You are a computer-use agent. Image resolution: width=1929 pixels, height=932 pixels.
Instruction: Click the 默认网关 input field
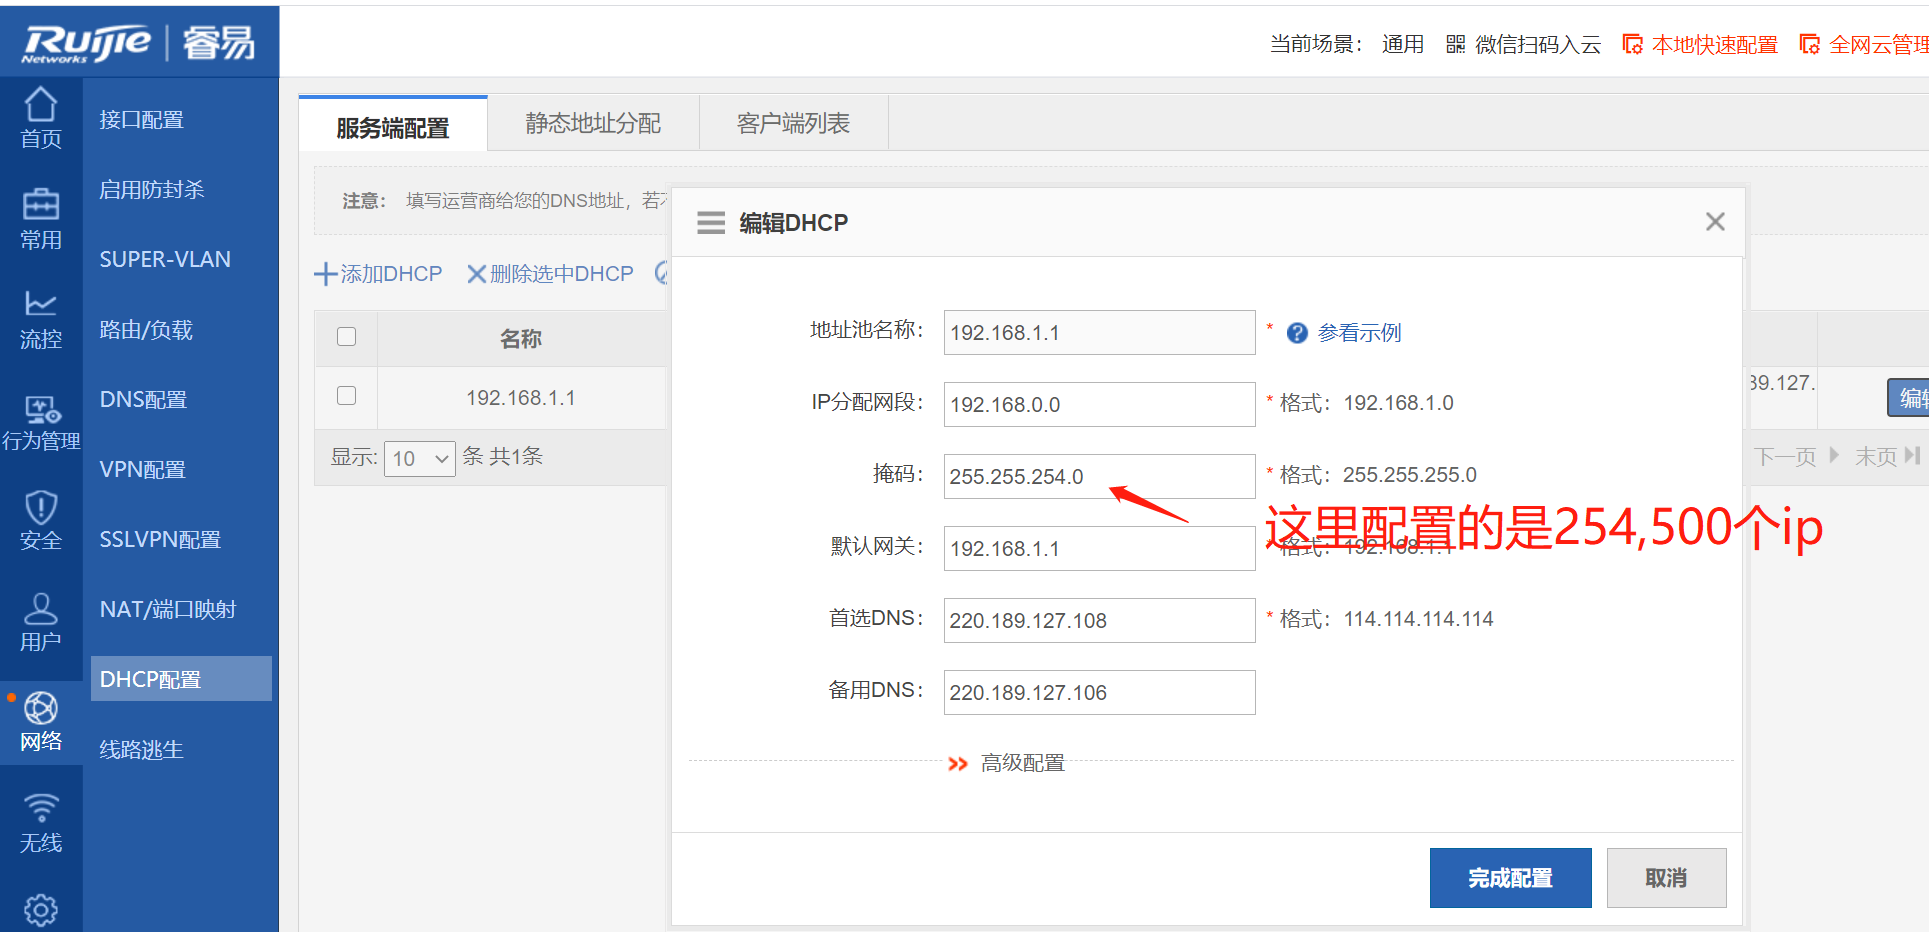pyautogui.click(x=1099, y=549)
